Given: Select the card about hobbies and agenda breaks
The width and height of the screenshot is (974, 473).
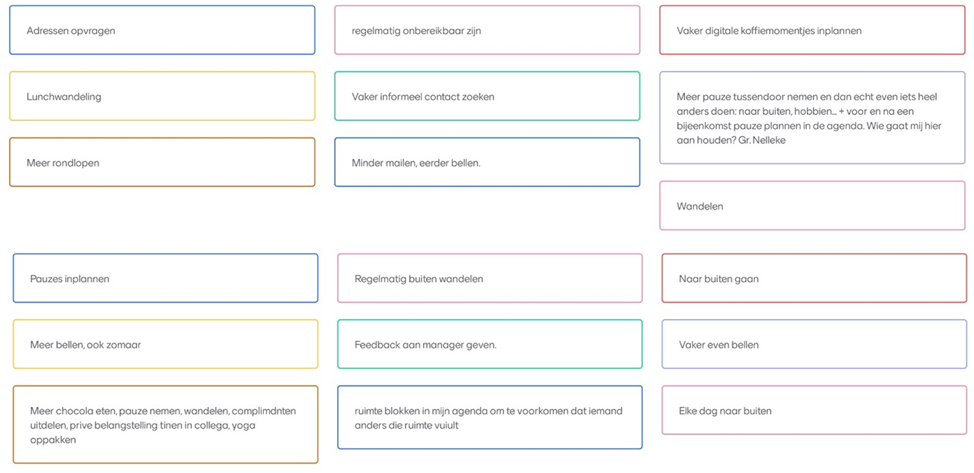Looking at the screenshot, I should tap(812, 118).
